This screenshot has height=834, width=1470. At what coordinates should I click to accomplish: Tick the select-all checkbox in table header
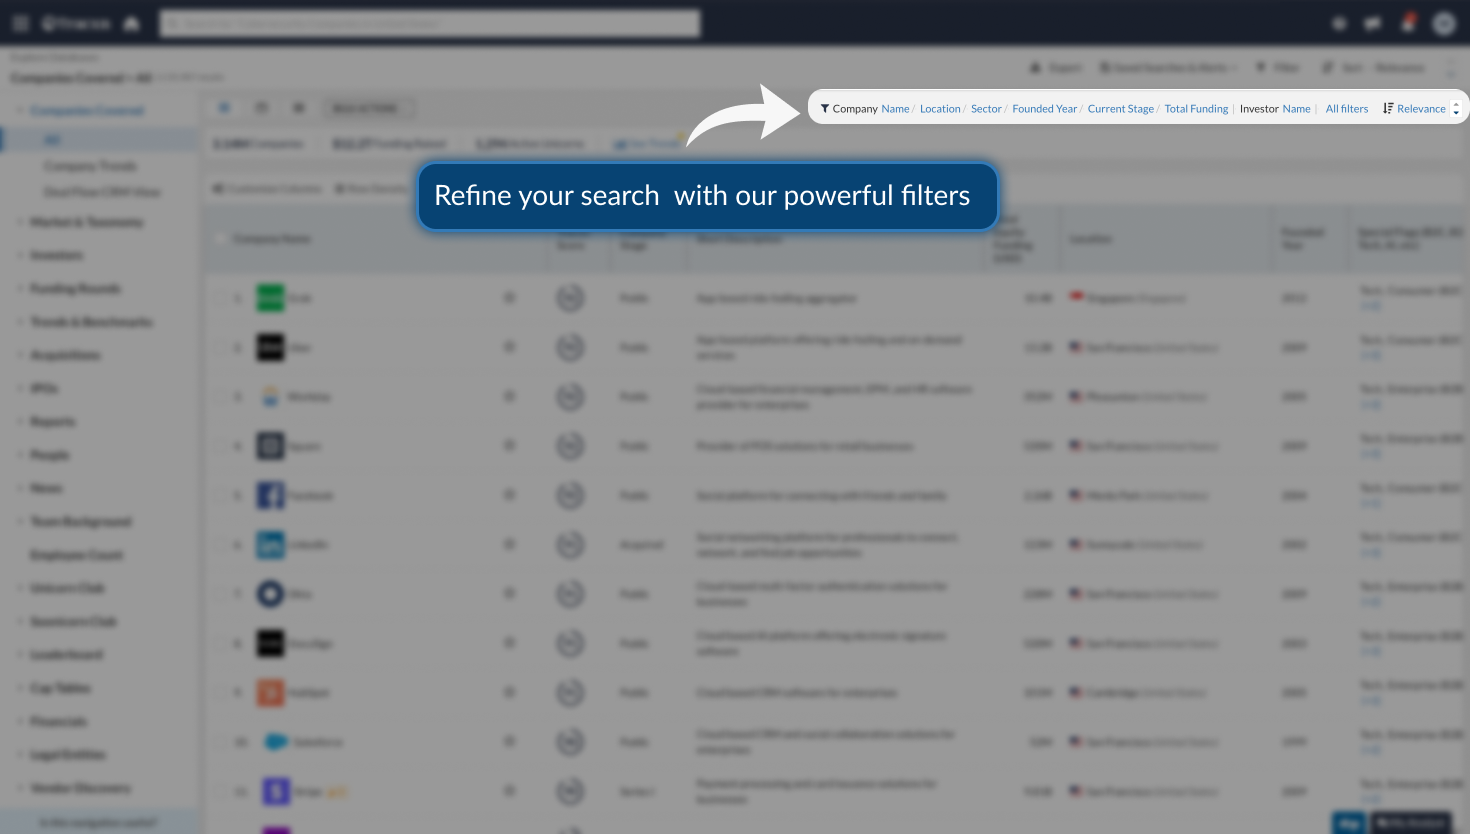[220, 239]
